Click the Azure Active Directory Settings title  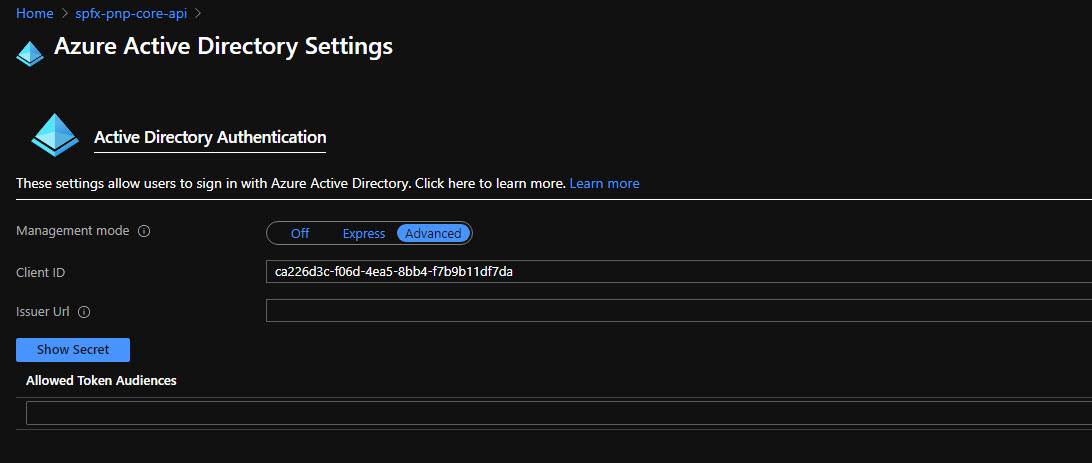tap(223, 46)
